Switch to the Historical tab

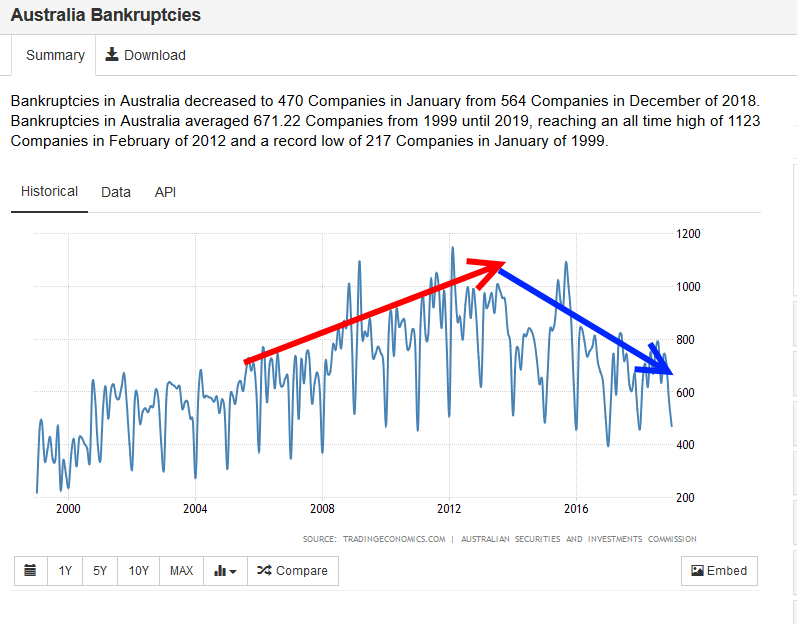pos(49,192)
